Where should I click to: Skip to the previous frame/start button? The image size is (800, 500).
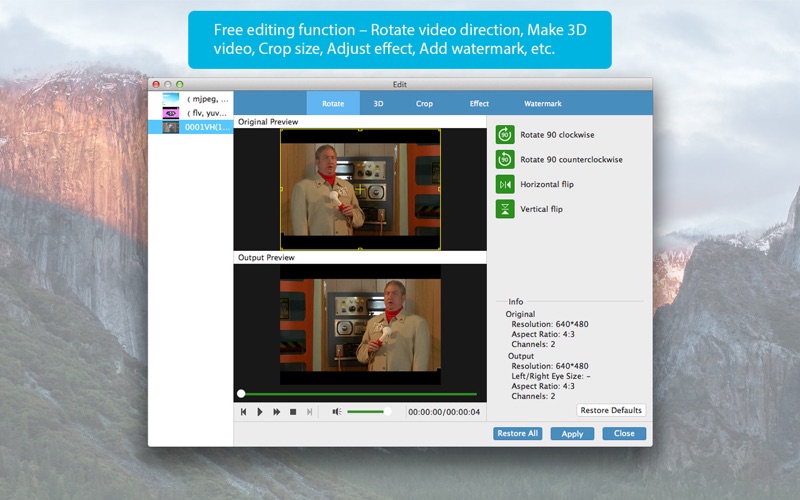click(x=243, y=412)
